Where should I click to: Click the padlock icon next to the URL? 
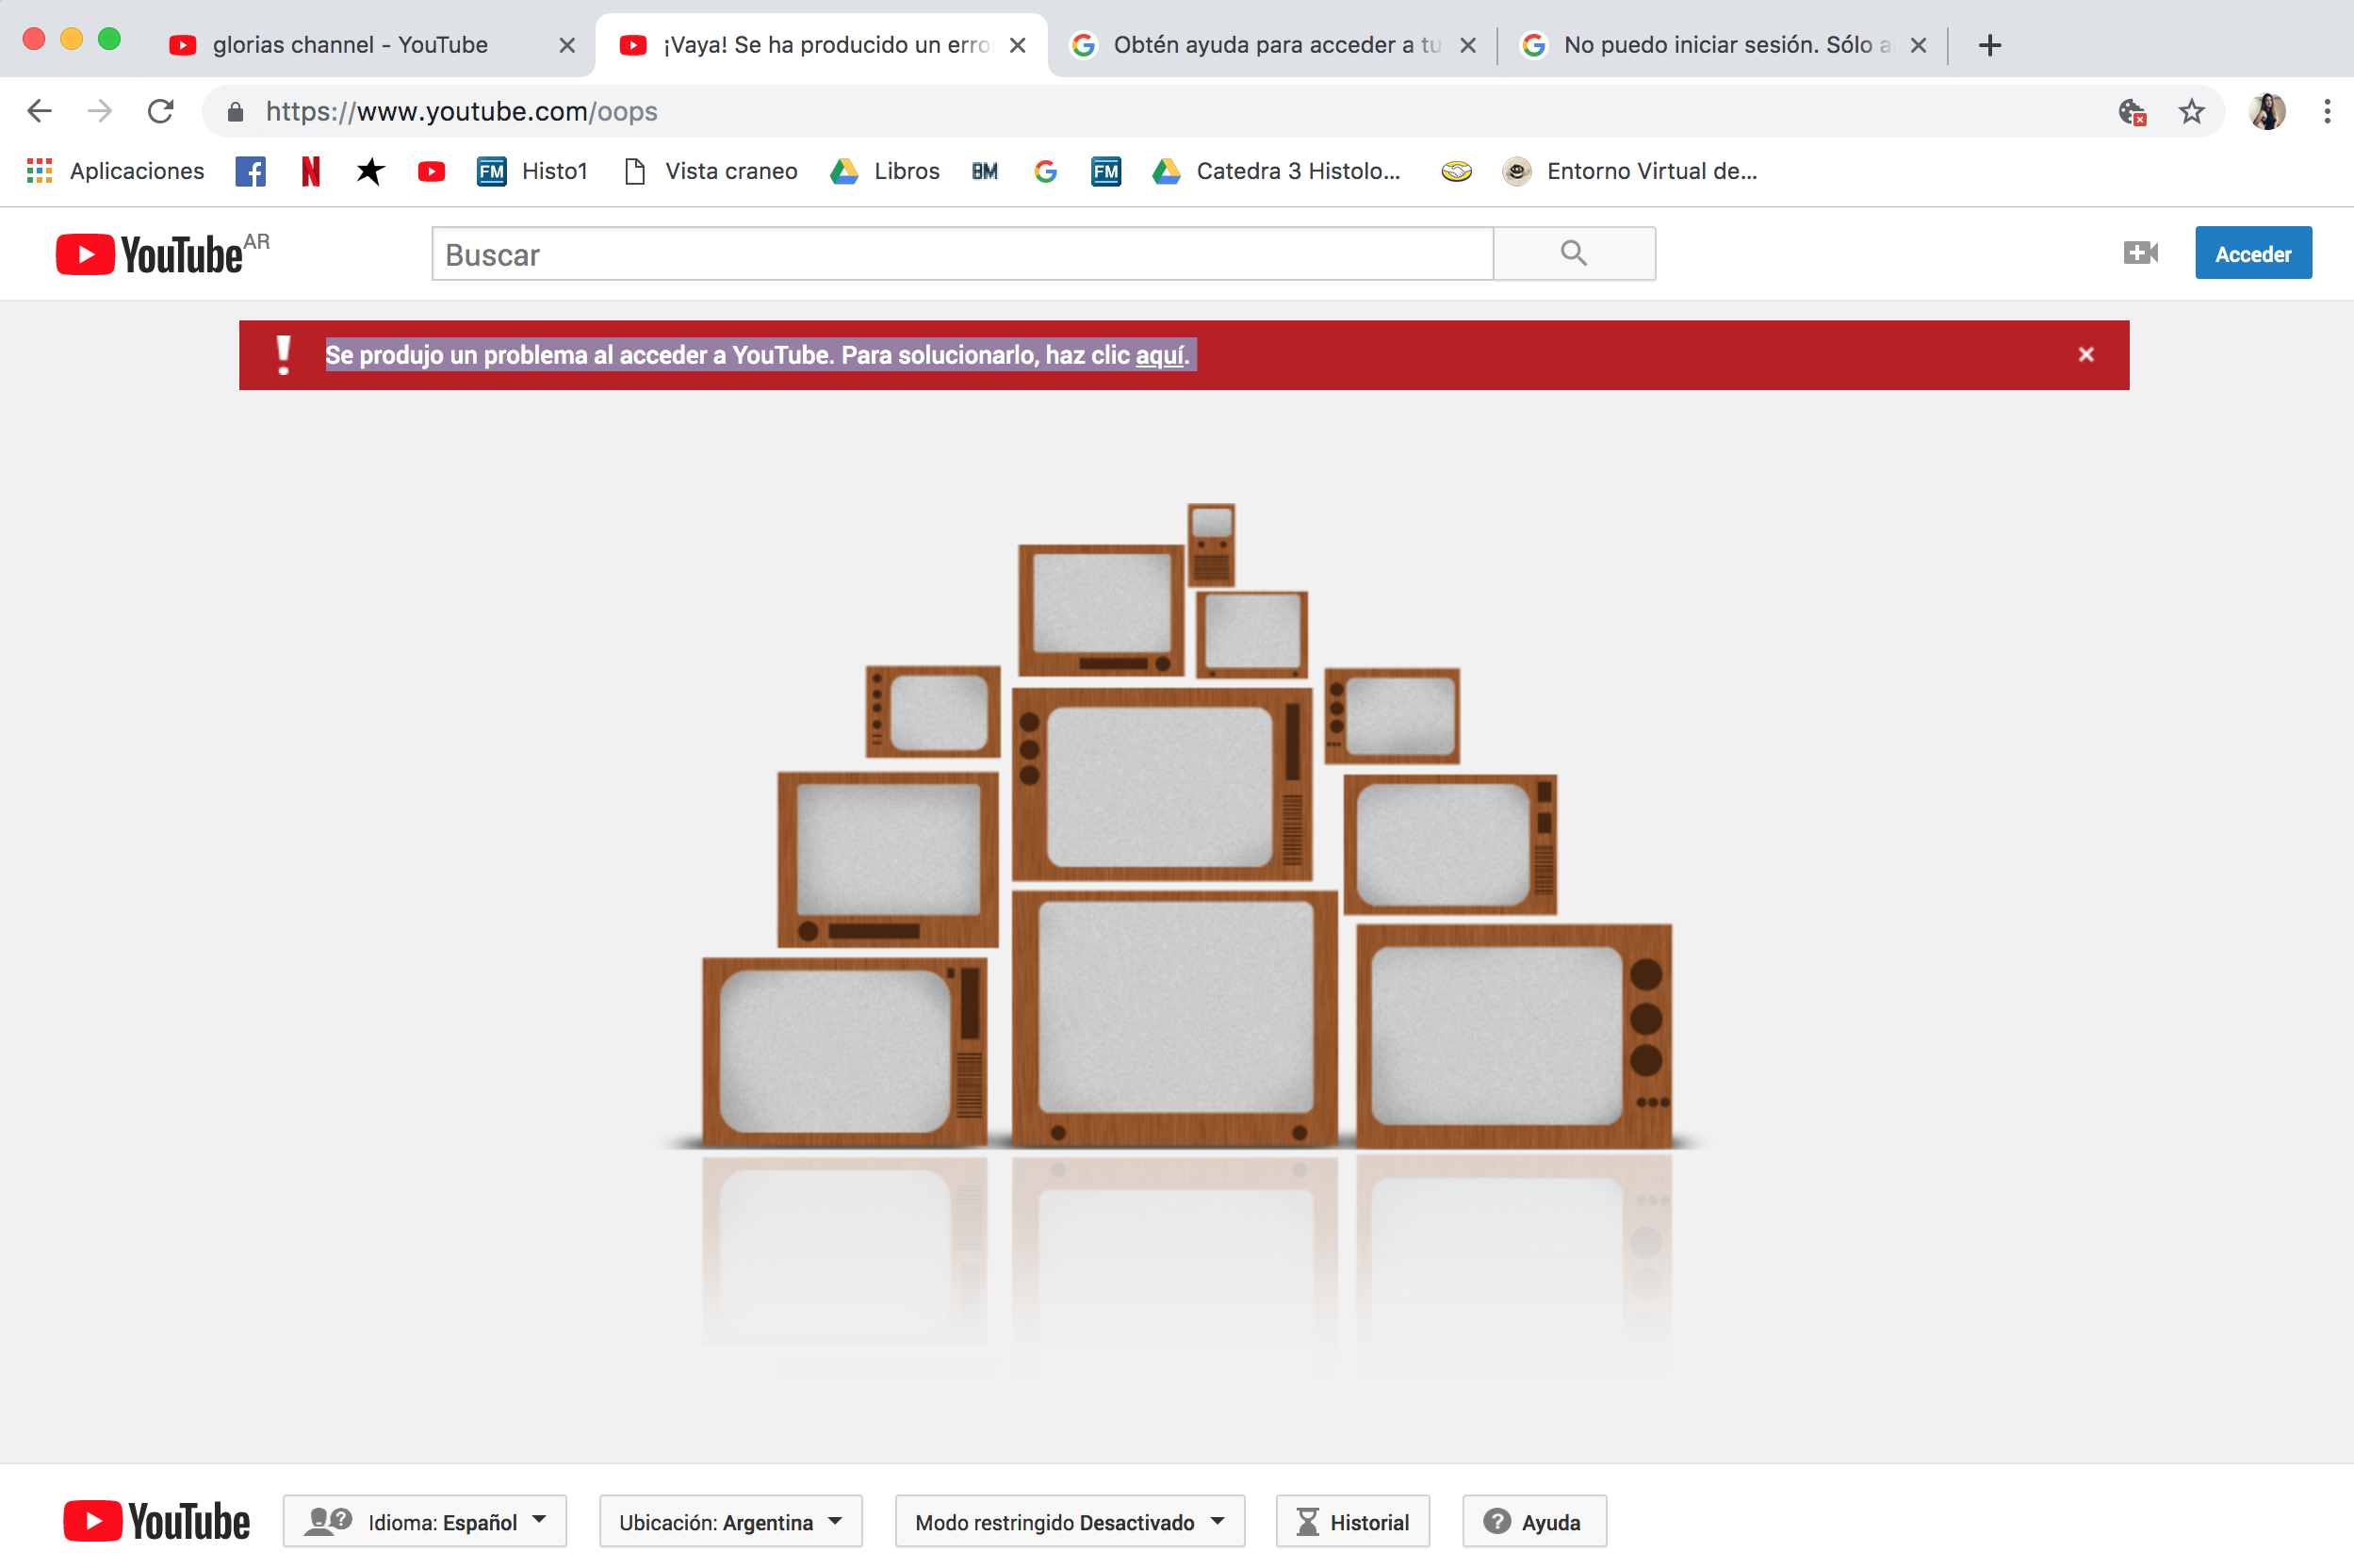coord(235,111)
